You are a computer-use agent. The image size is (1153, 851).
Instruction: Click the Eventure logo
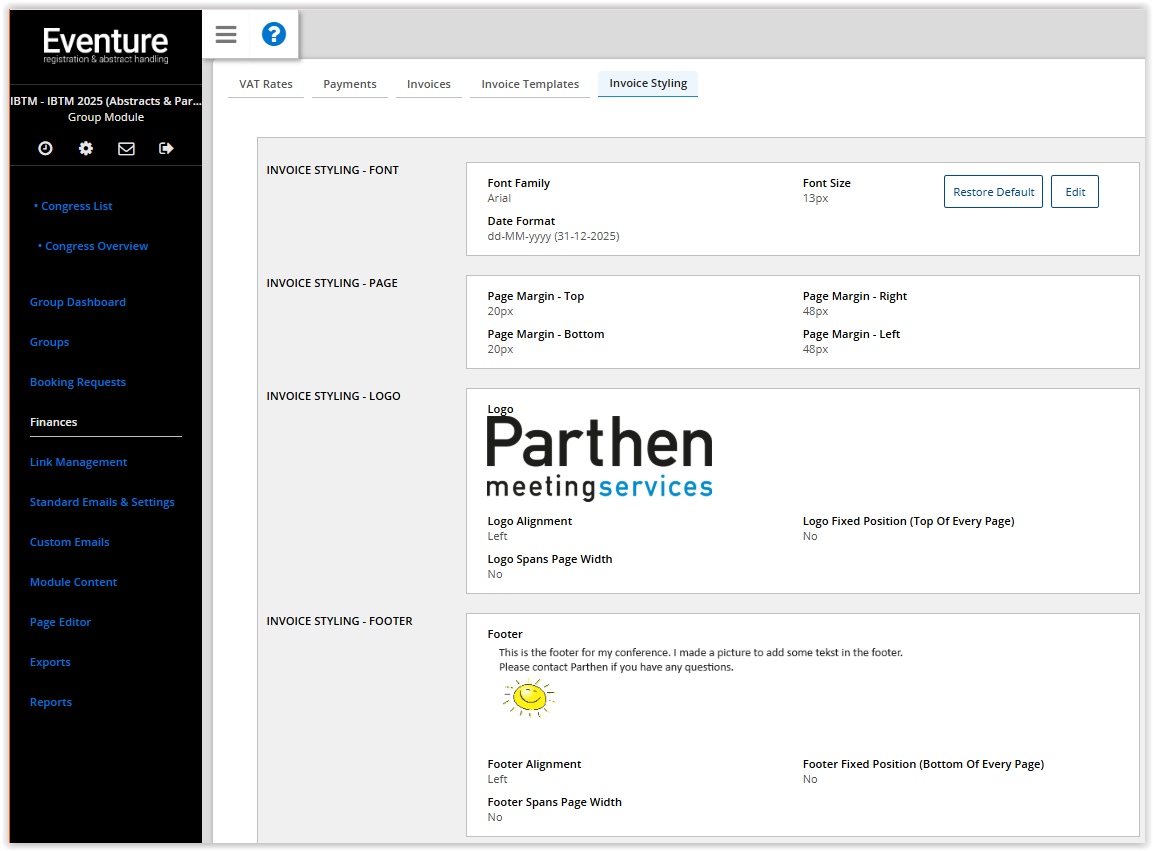click(106, 45)
